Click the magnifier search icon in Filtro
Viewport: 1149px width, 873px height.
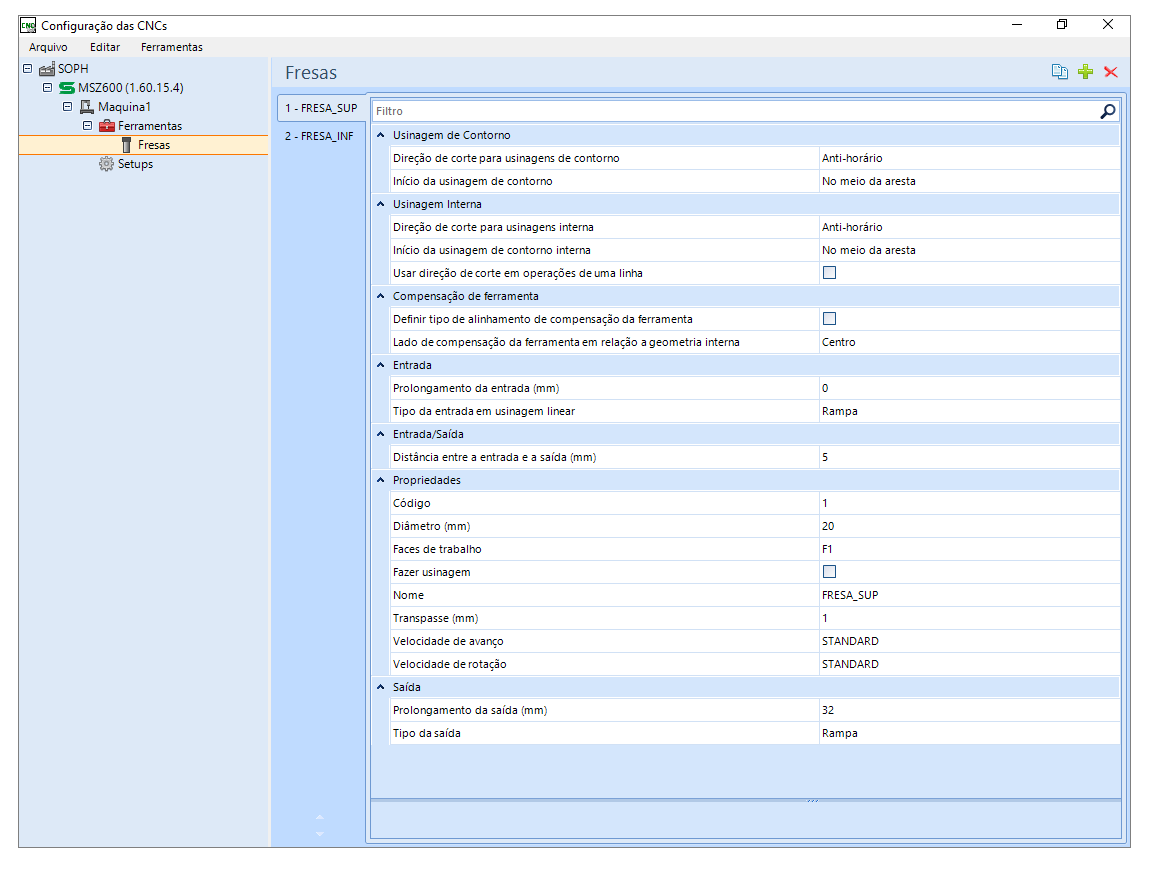click(1108, 111)
